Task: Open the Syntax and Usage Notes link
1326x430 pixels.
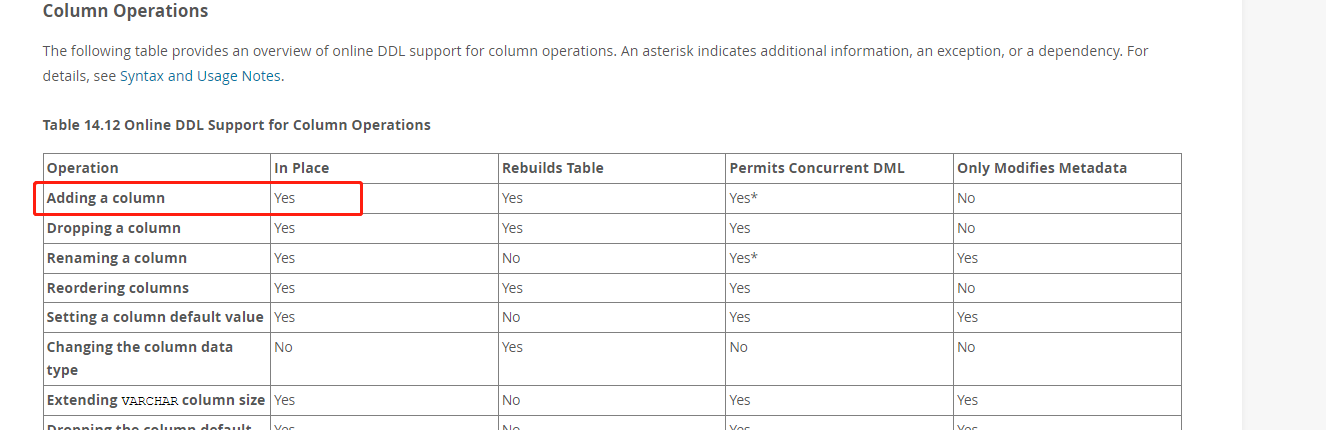Action: (x=200, y=76)
